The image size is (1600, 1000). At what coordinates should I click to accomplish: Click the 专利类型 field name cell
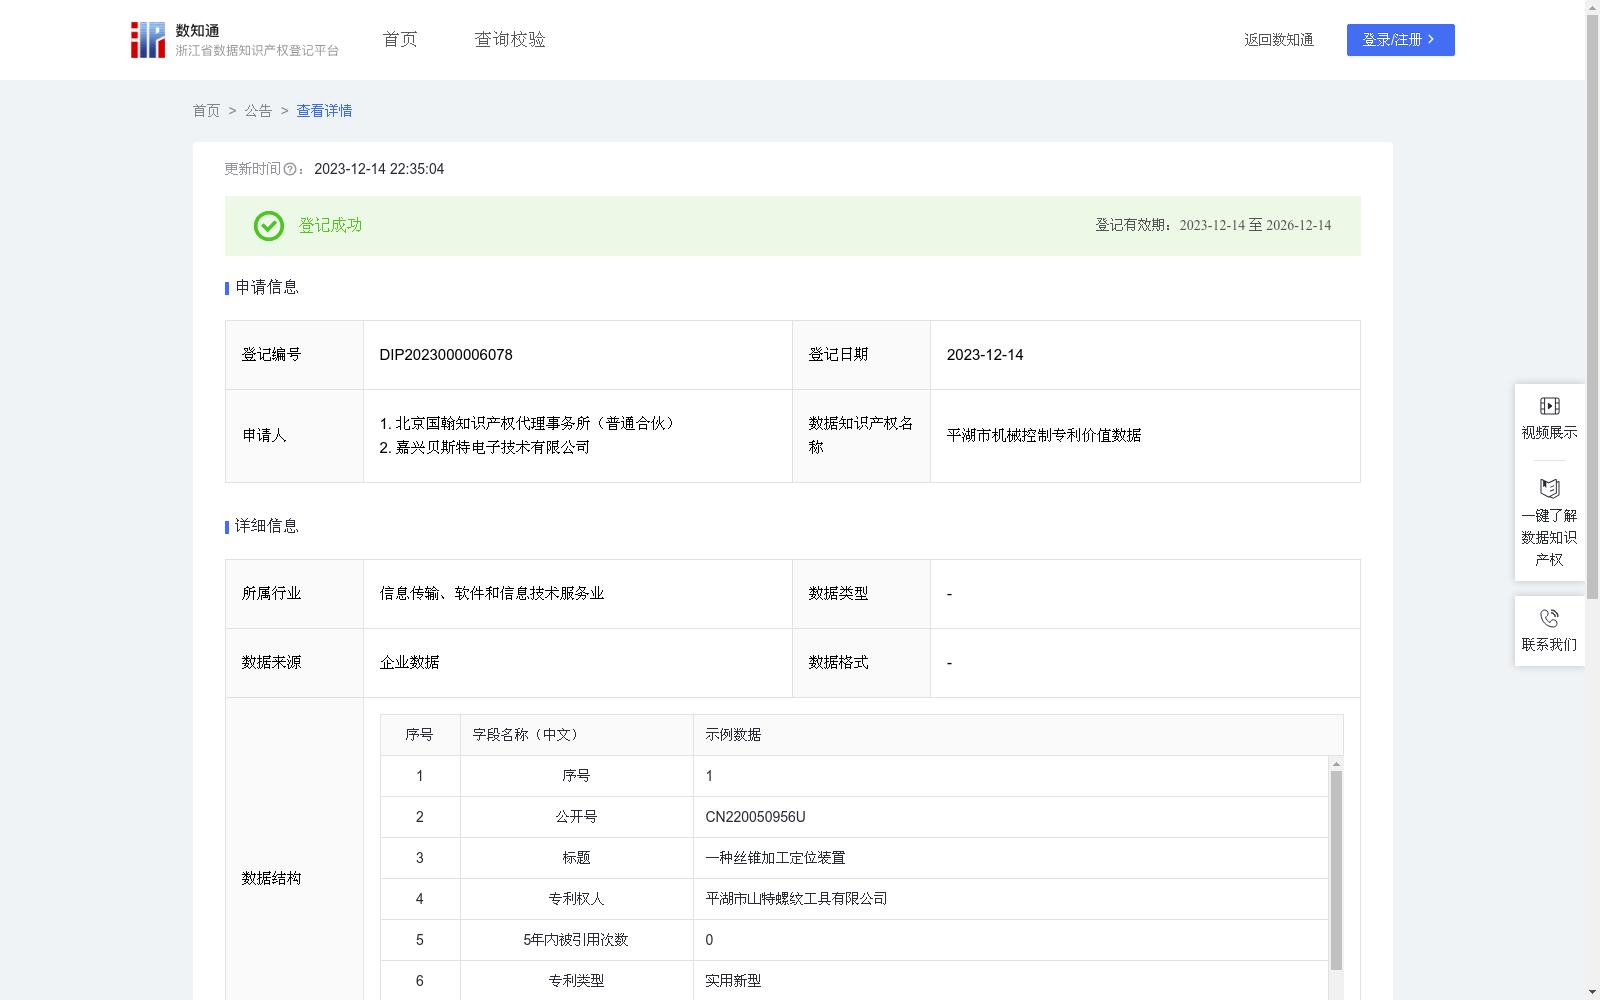pyautogui.click(x=576, y=980)
